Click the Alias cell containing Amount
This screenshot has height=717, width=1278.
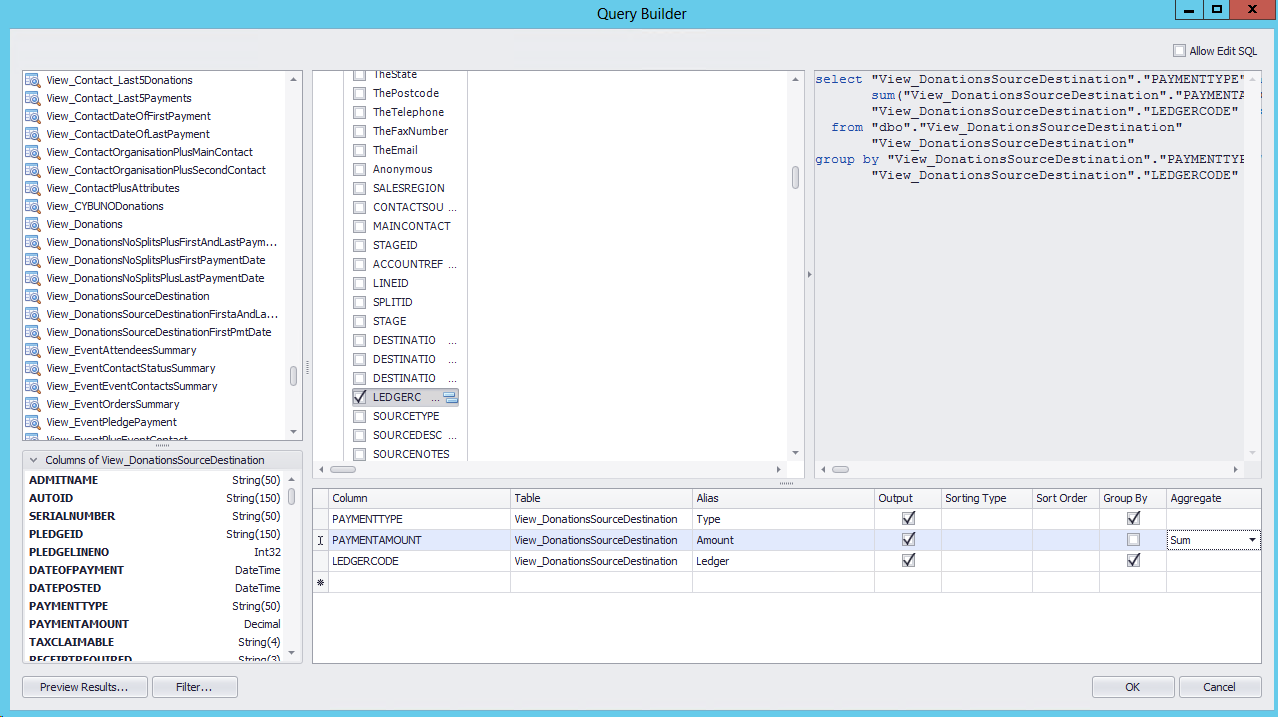(x=783, y=540)
